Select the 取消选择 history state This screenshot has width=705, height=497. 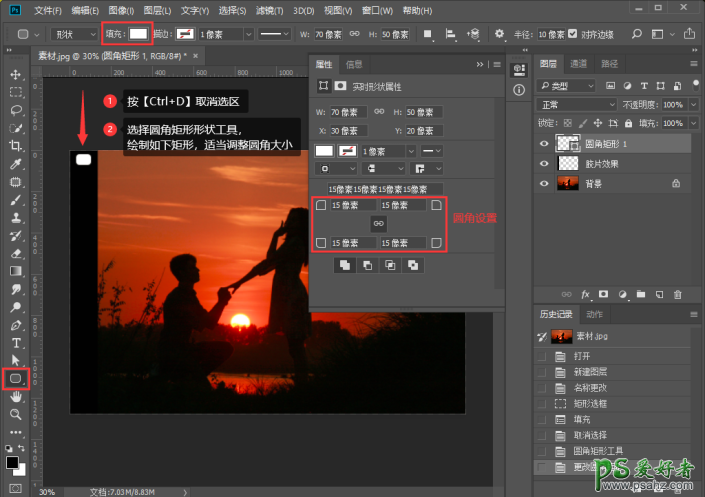tap(614, 435)
